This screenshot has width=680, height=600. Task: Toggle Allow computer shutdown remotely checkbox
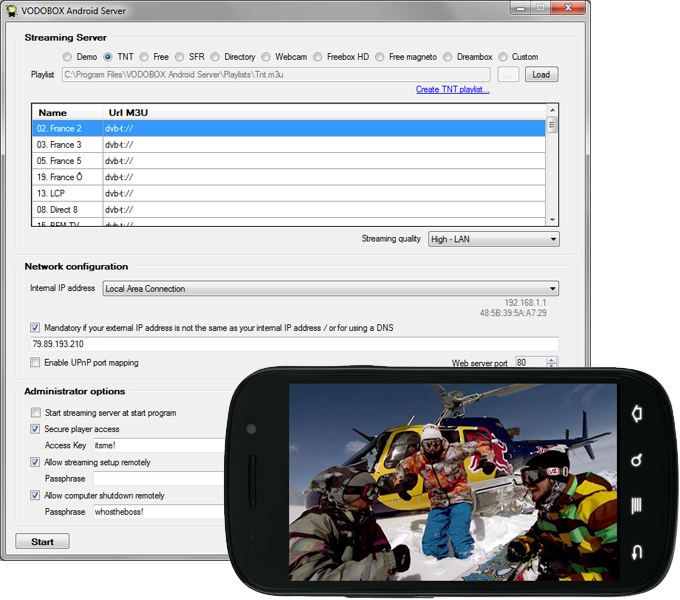(35, 495)
